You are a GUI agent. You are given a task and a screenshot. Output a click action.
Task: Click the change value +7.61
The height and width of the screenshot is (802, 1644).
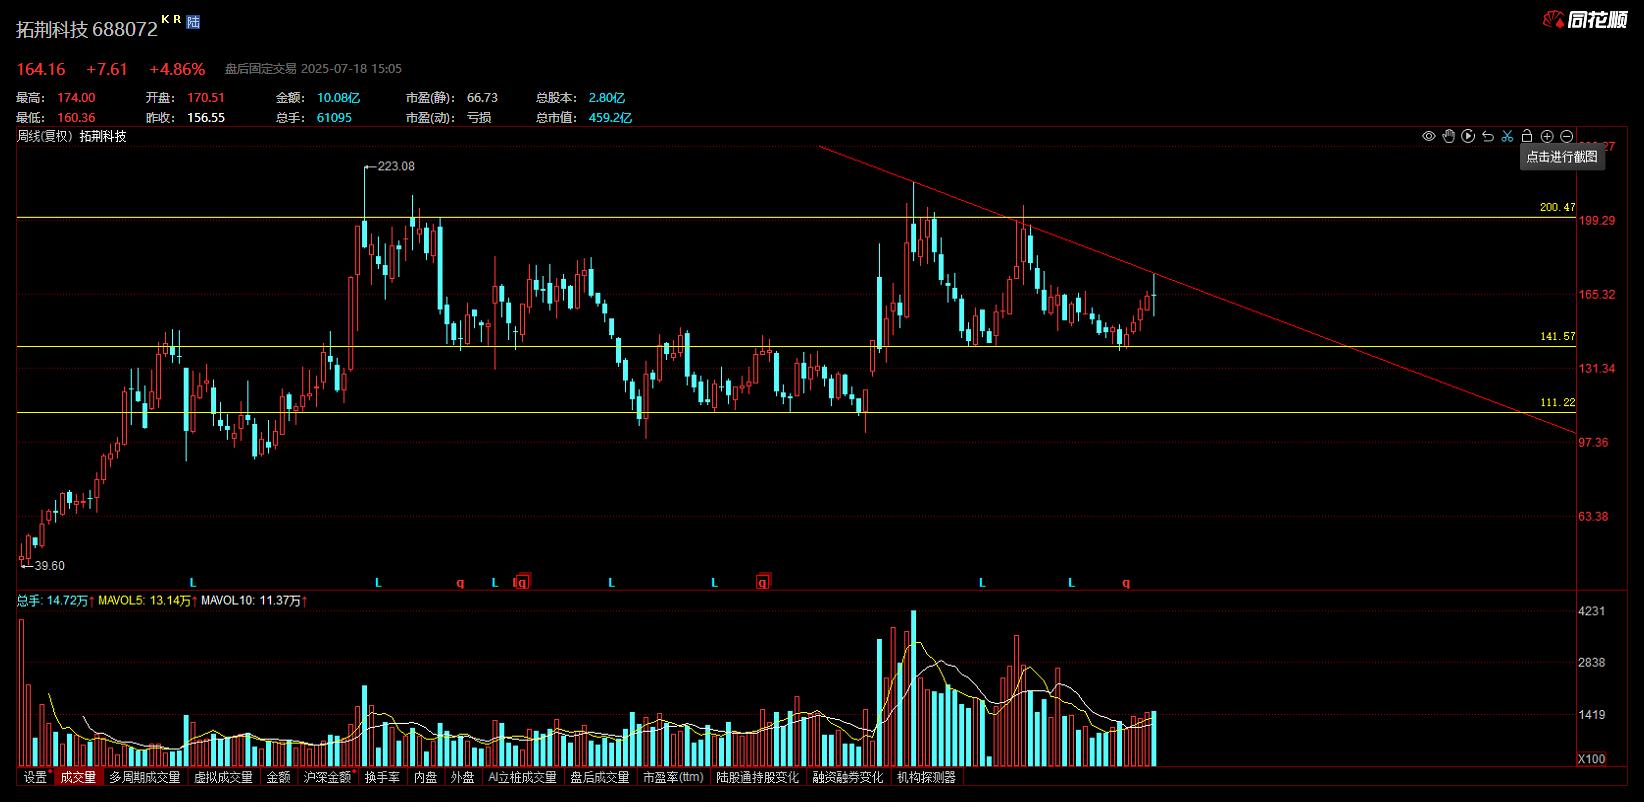pyautogui.click(x=107, y=69)
